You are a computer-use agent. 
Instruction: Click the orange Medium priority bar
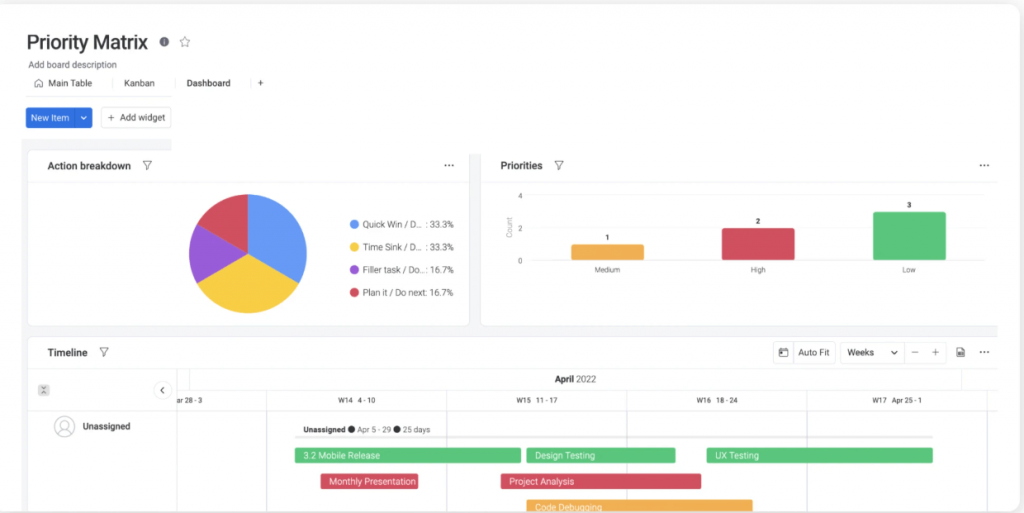[607, 253]
